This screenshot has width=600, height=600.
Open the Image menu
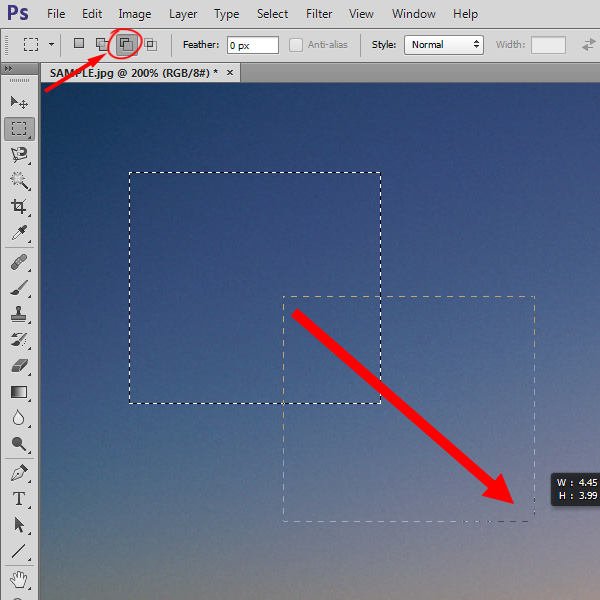tap(135, 14)
